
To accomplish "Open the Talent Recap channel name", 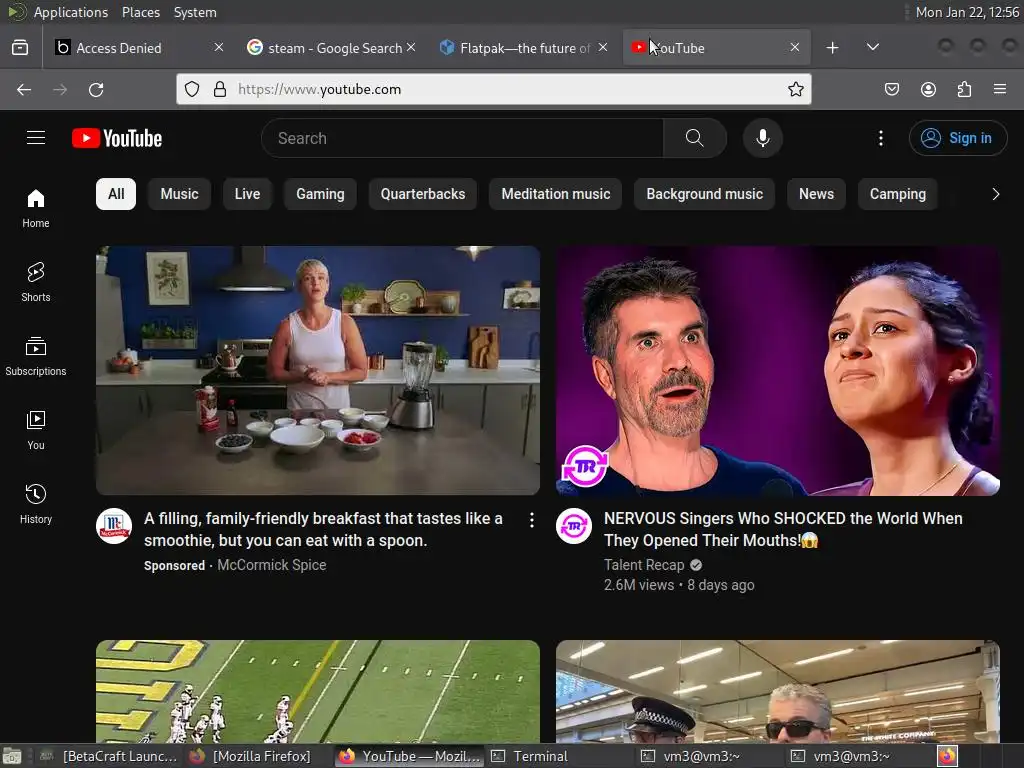I will tap(643, 565).
